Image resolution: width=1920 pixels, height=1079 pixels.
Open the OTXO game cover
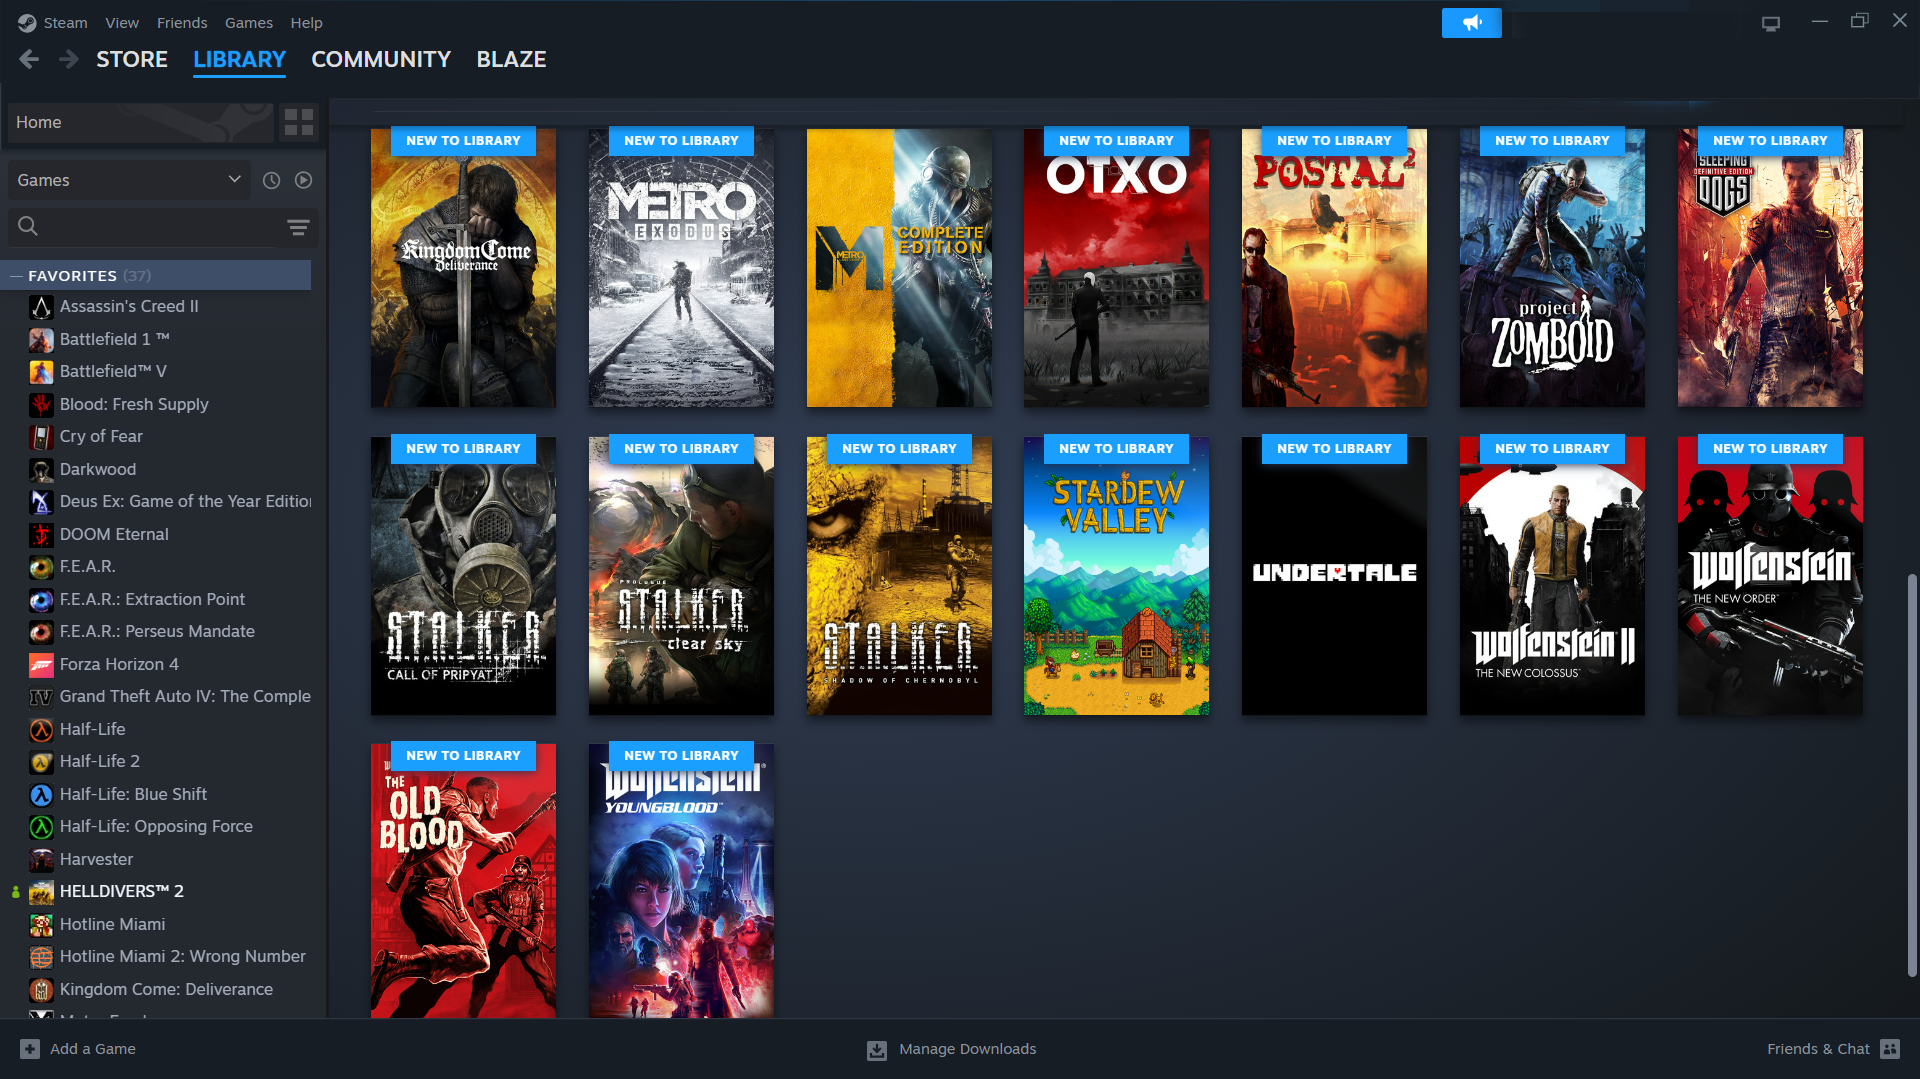click(1116, 268)
